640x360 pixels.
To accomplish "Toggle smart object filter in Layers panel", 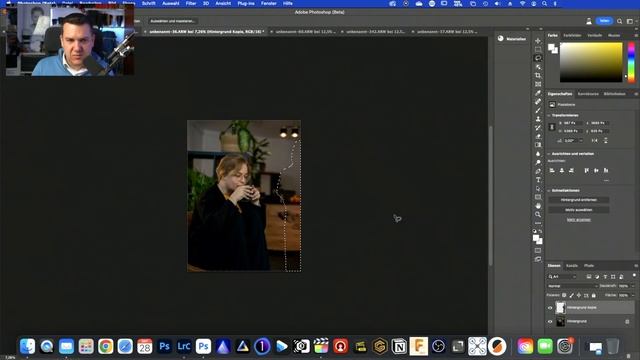I will click(x=621, y=277).
